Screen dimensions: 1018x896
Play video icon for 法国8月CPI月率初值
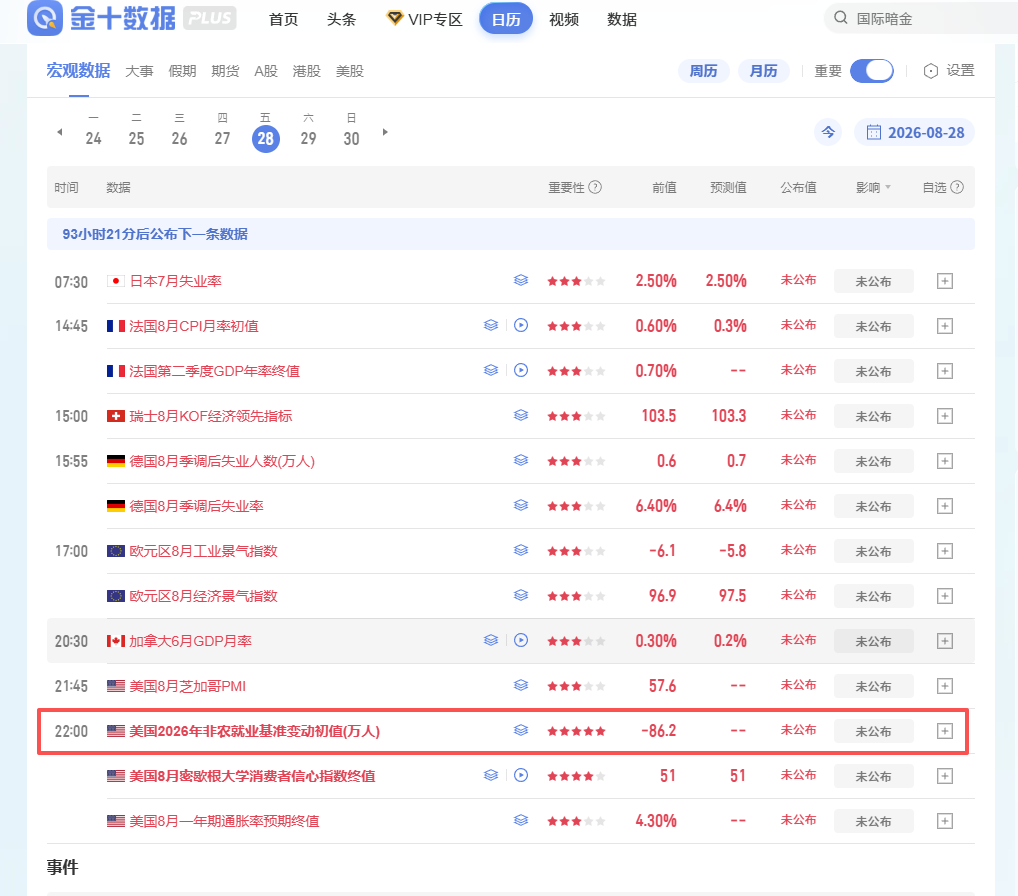(x=521, y=325)
